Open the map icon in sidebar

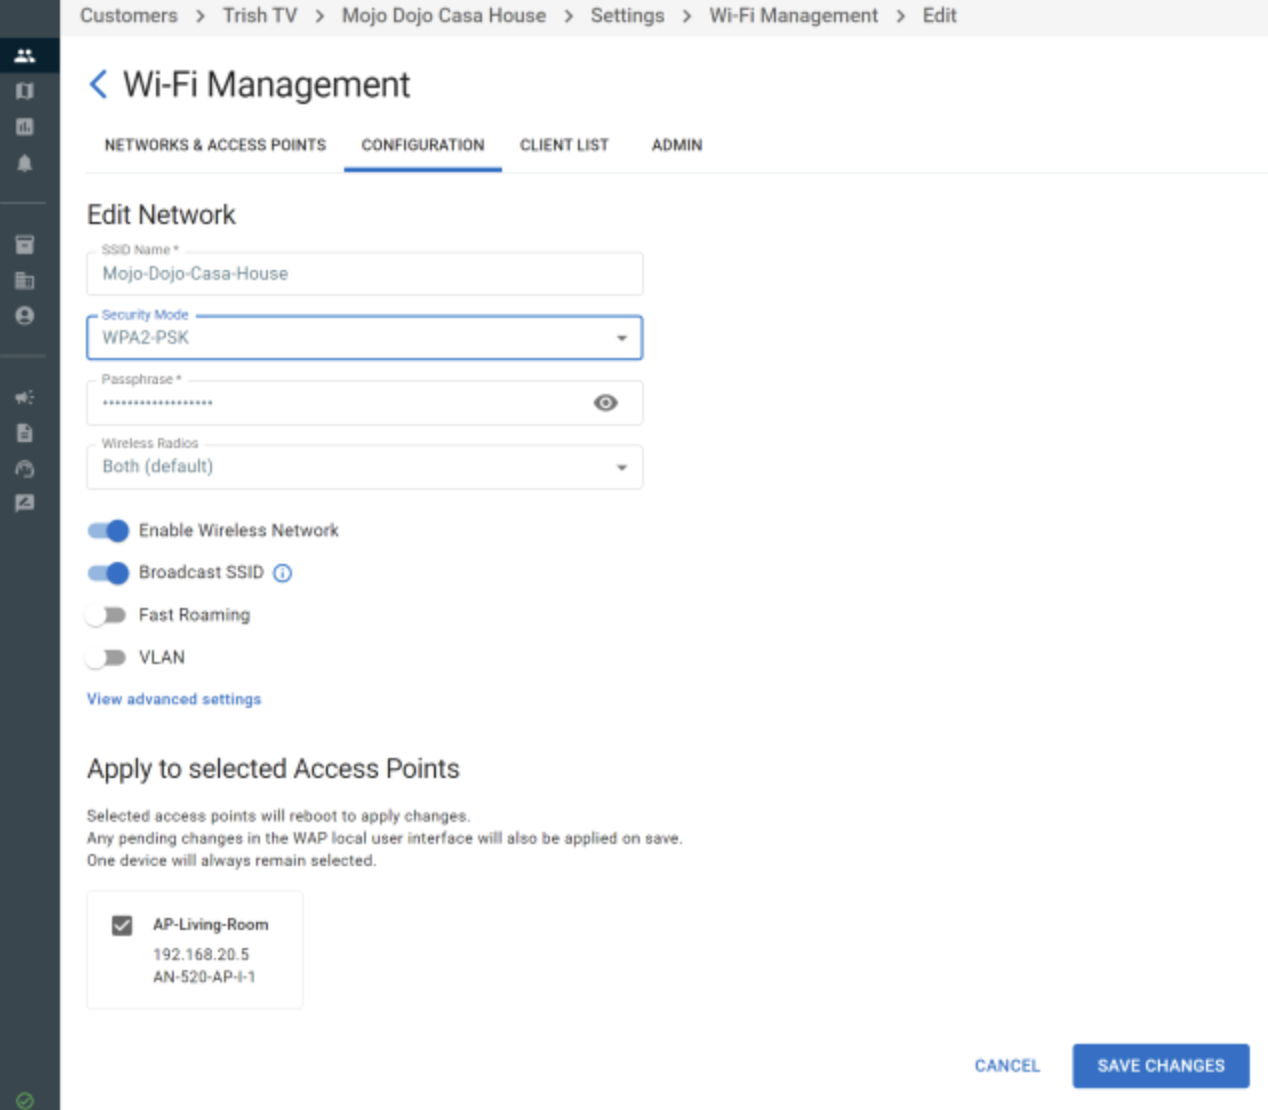point(25,91)
